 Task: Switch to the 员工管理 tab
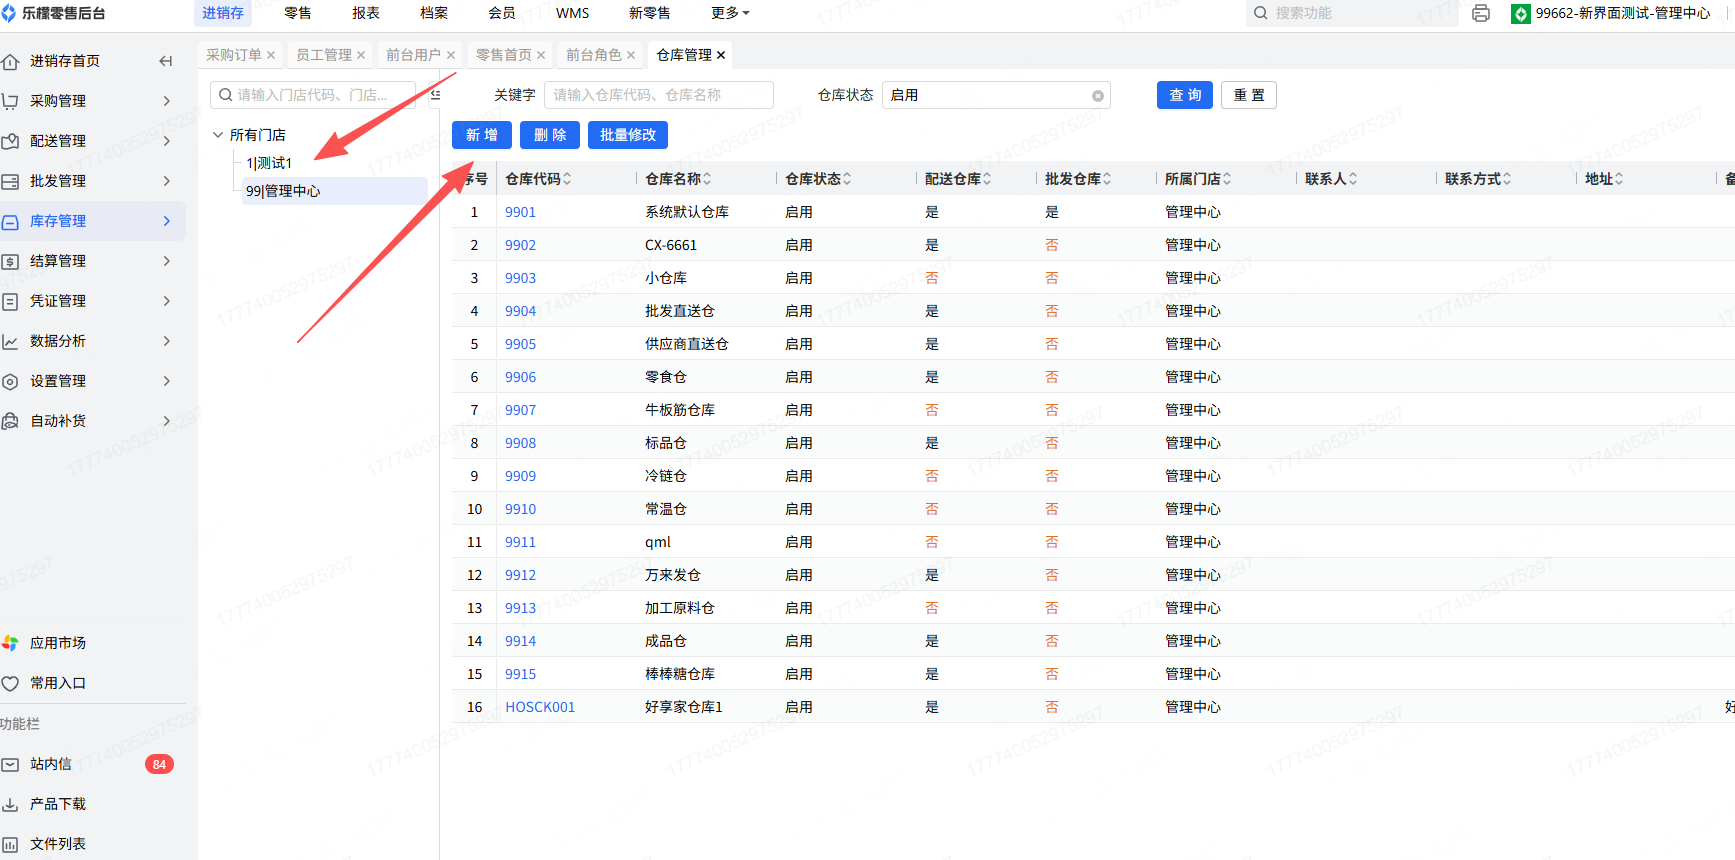[x=323, y=55]
